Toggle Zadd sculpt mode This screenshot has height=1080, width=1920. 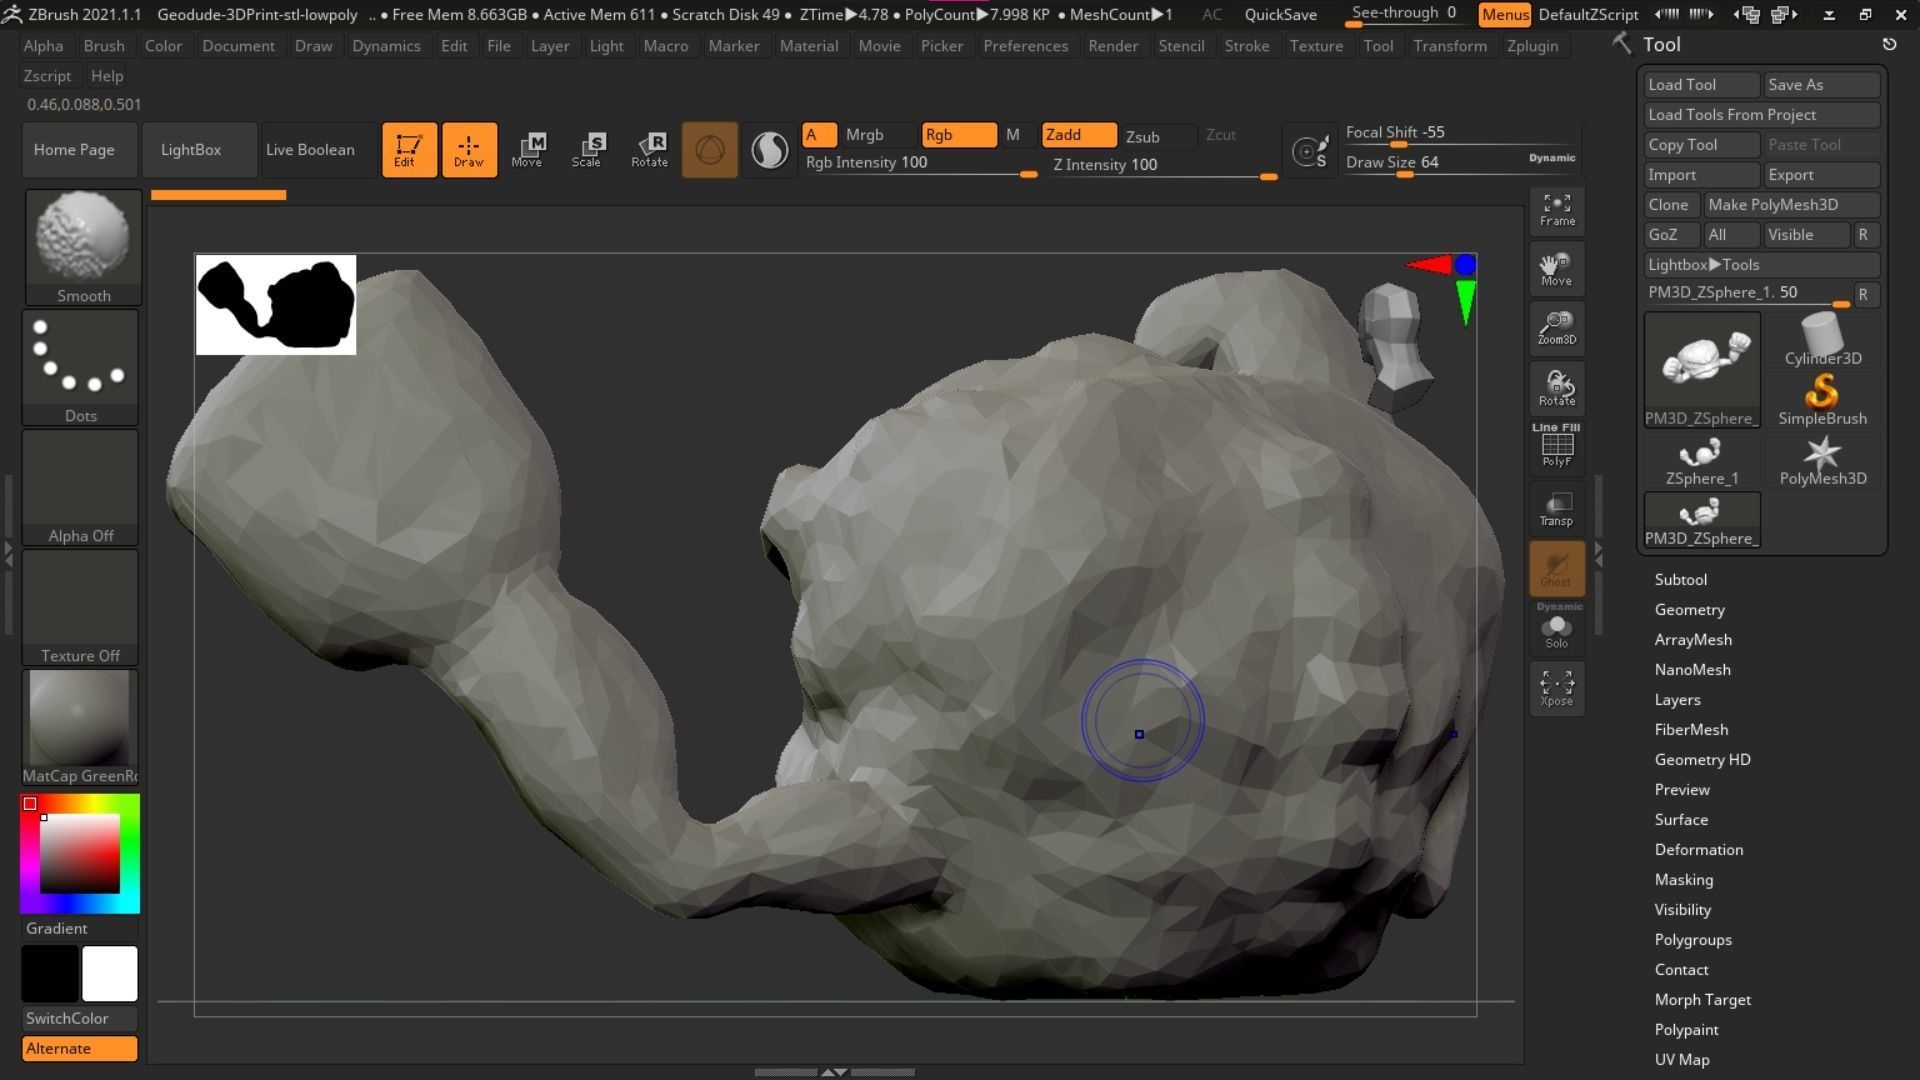point(1078,135)
